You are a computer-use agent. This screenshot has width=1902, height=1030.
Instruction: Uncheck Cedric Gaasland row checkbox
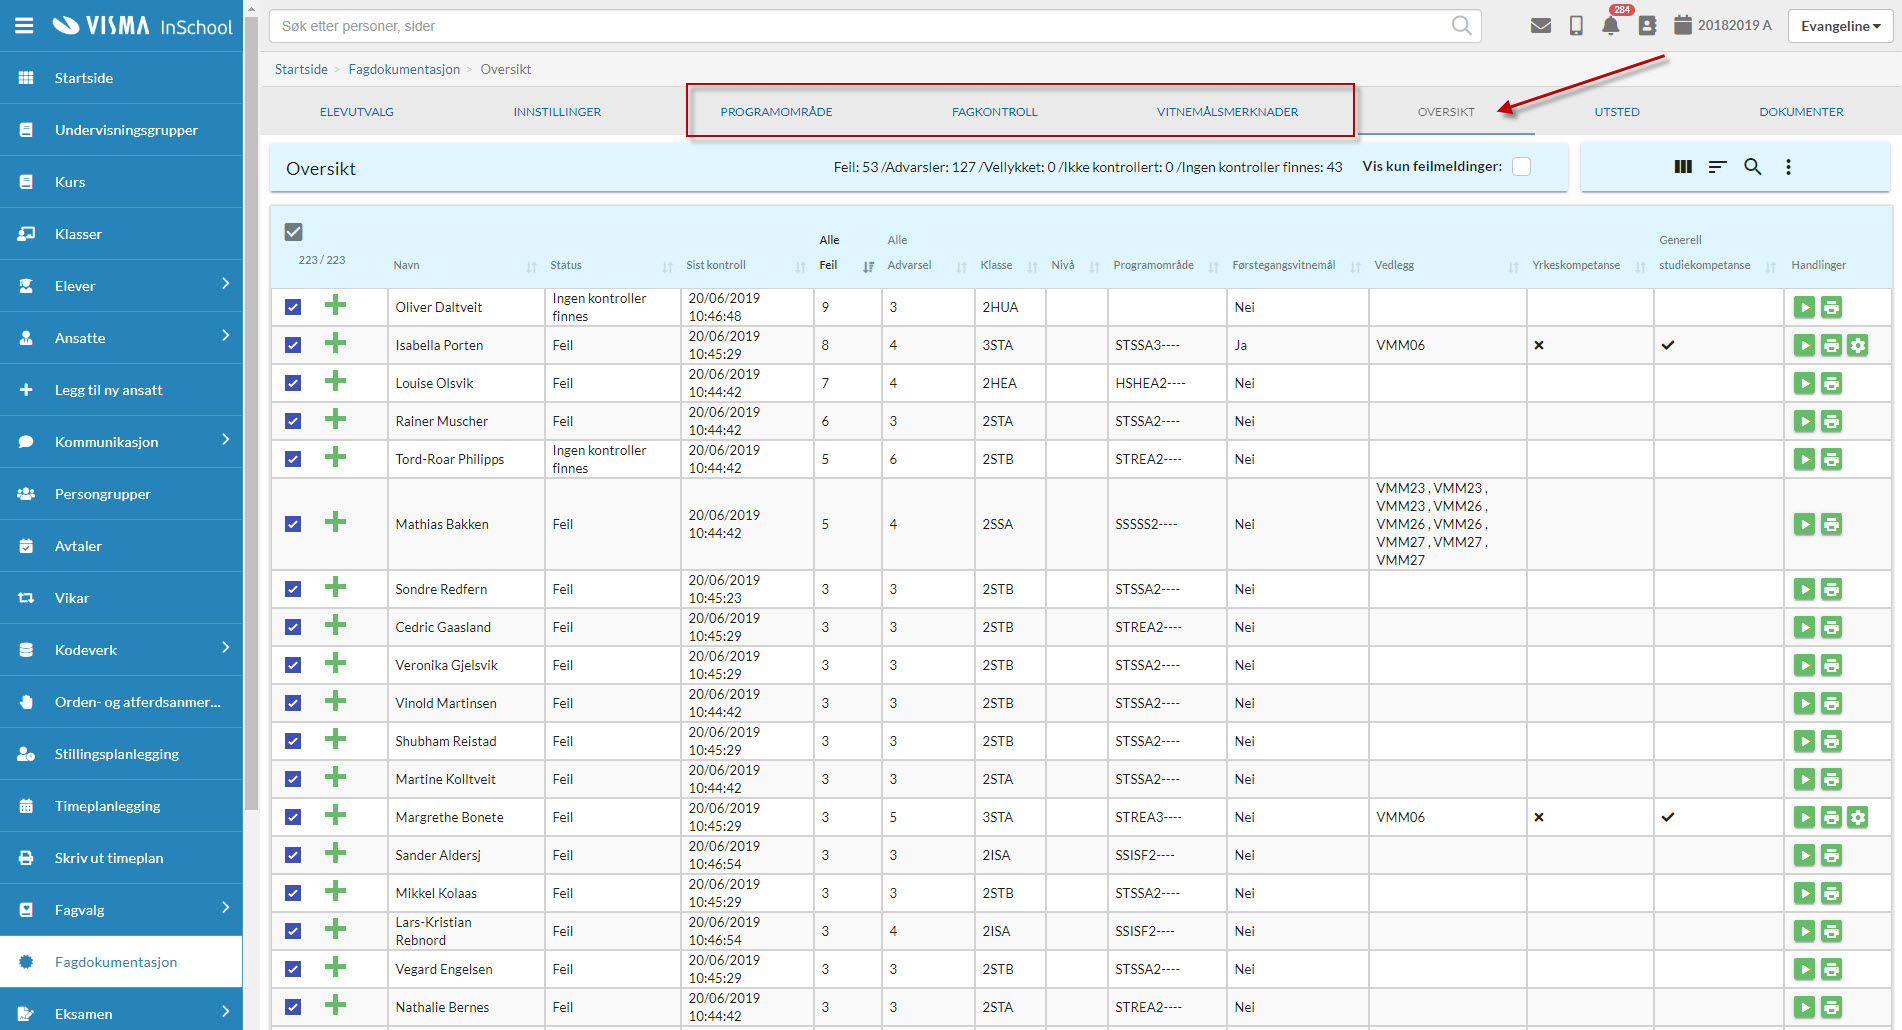click(x=293, y=627)
